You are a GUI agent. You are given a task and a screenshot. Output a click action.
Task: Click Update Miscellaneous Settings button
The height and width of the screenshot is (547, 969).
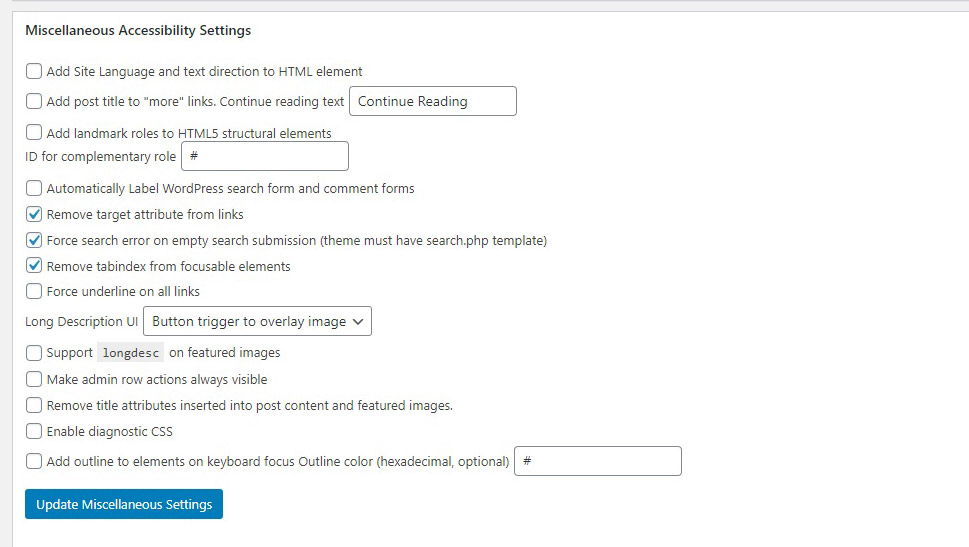point(124,504)
